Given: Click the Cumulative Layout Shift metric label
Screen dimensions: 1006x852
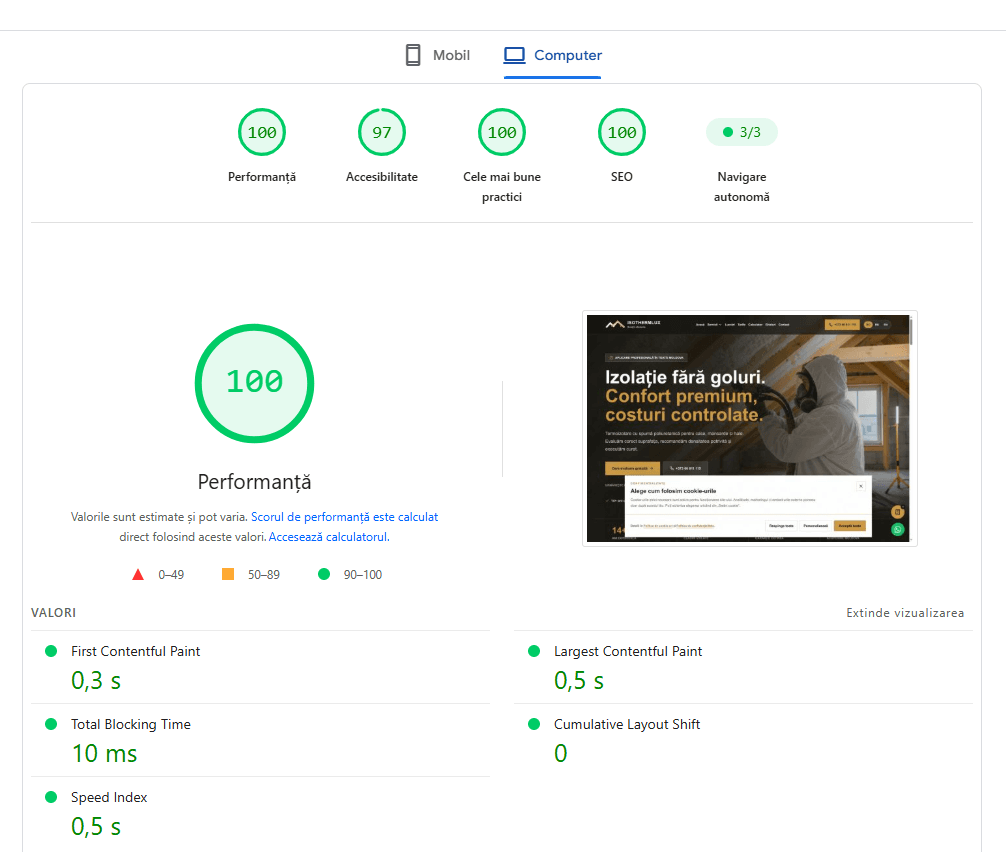Looking at the screenshot, I should [x=627, y=724].
